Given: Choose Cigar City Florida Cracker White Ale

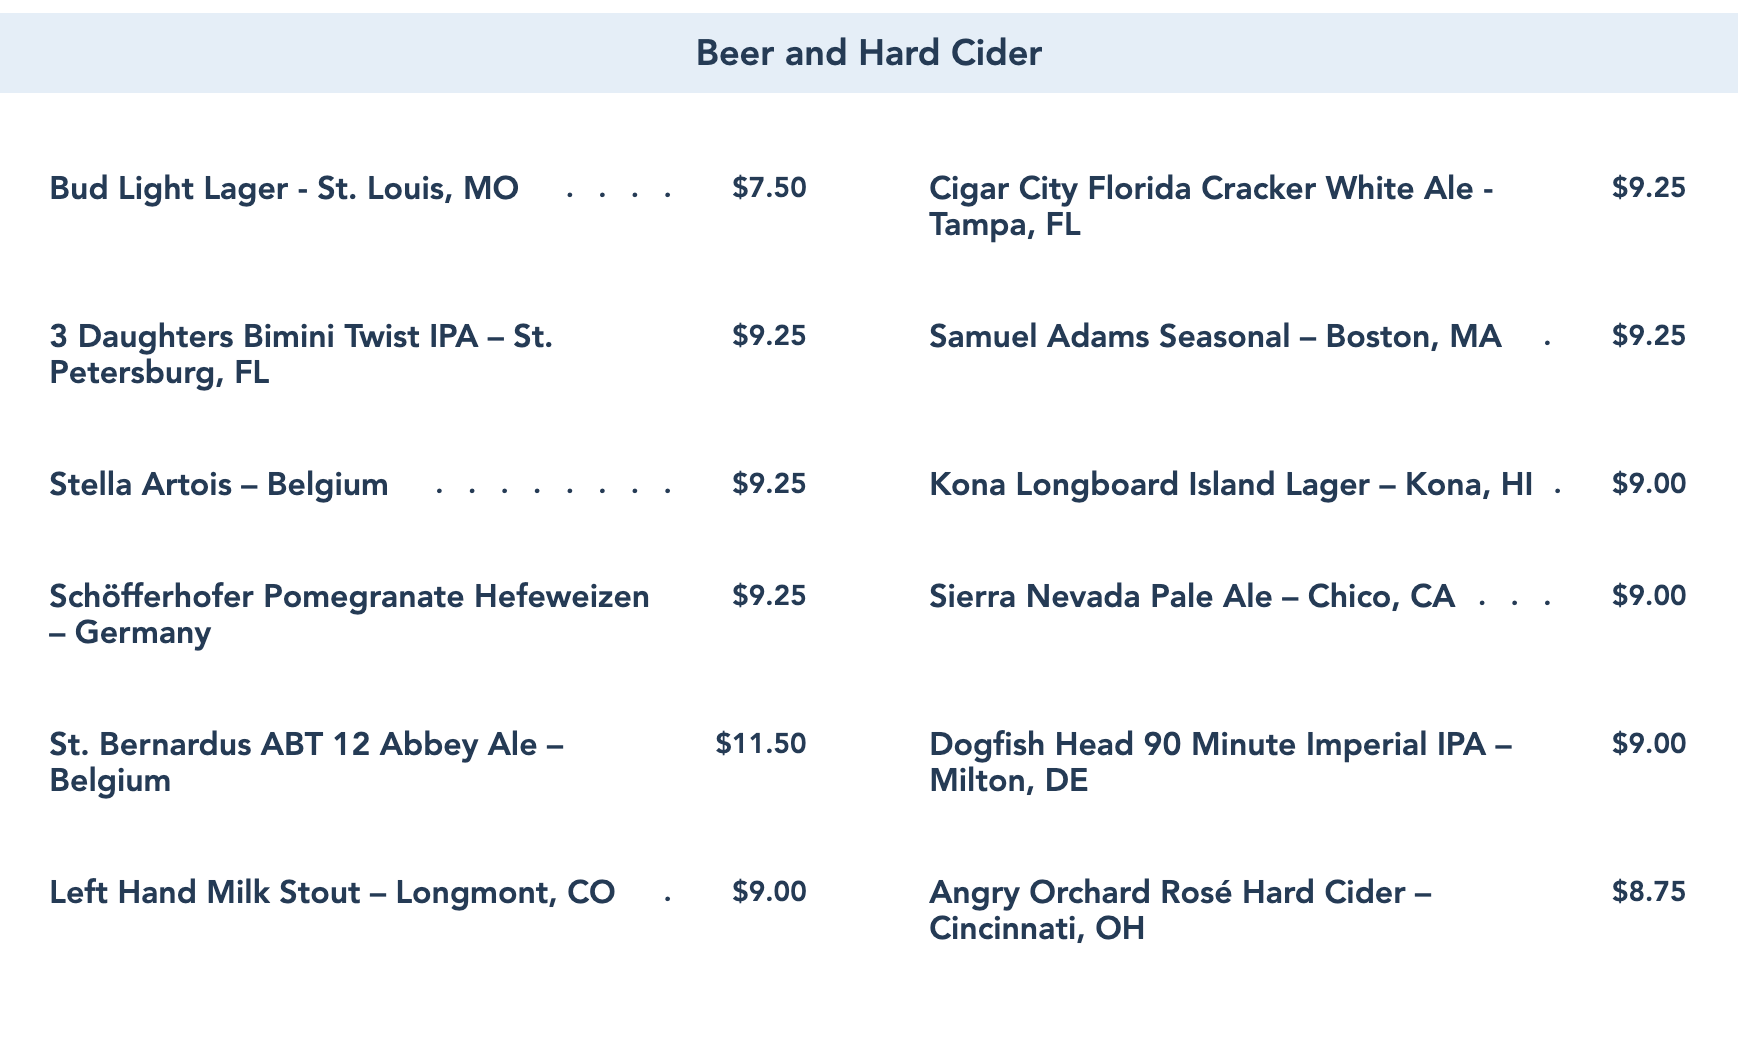Looking at the screenshot, I should pos(1211,206).
